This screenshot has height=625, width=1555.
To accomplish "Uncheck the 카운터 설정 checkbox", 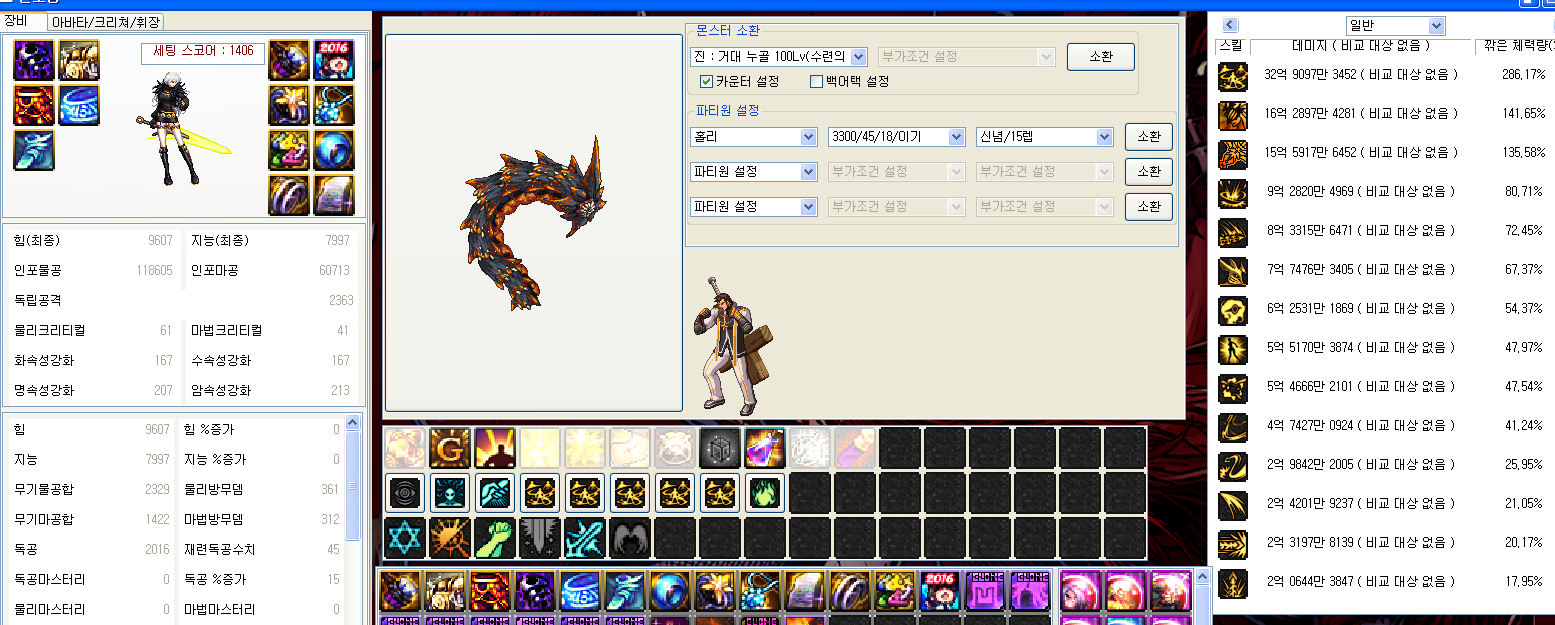I will 707,81.
